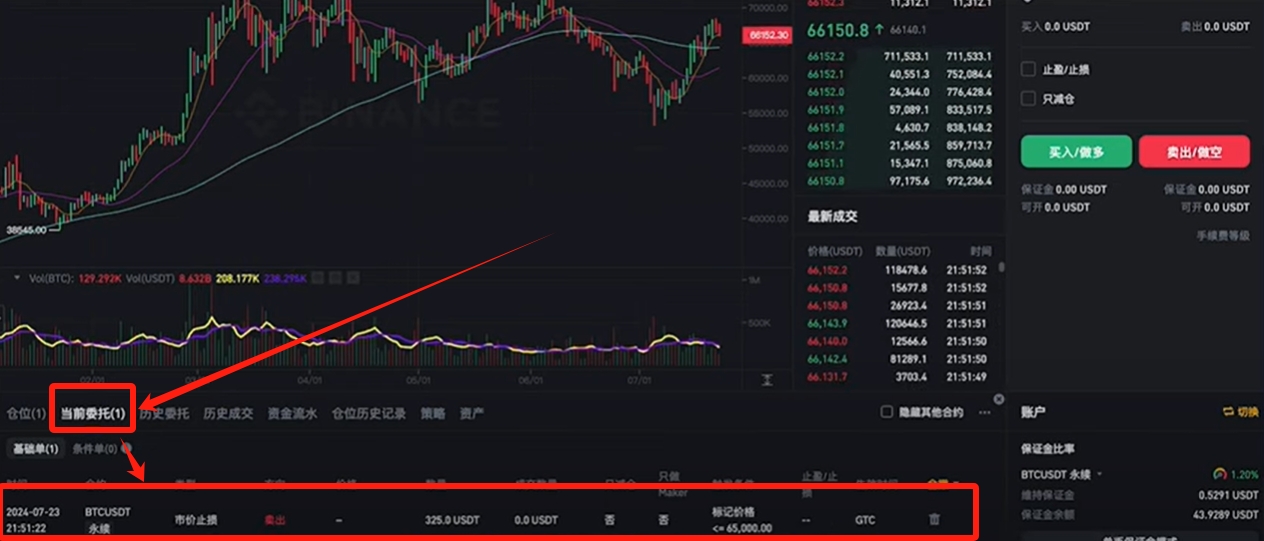
Task: Select the 基础单(1) basic orders sub-tab
Action: click(36, 449)
